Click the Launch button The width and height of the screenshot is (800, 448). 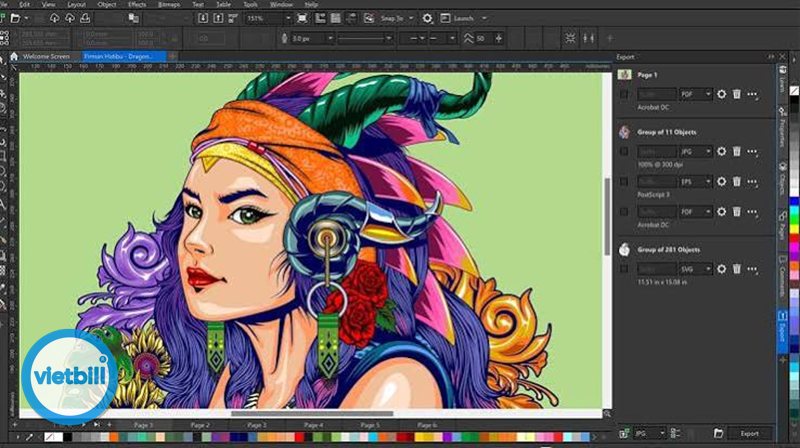(459, 18)
